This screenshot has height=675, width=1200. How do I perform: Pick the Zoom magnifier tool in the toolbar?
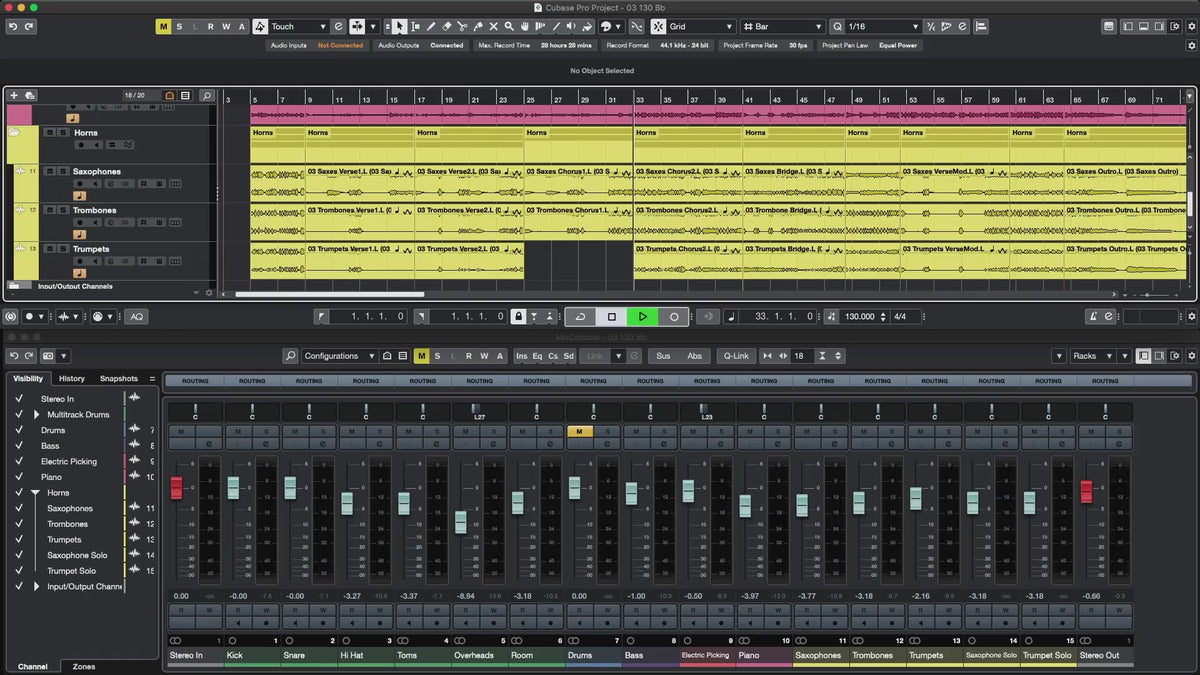click(509, 27)
